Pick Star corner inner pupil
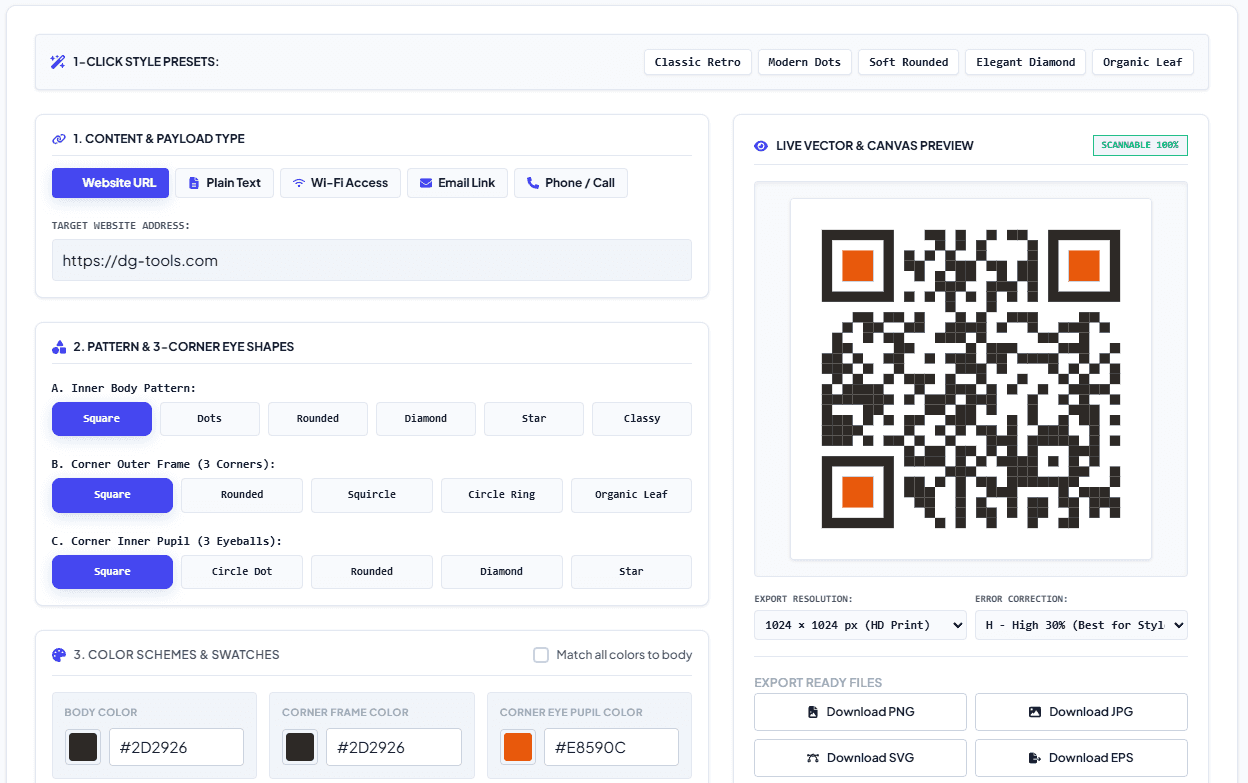This screenshot has width=1248, height=783. pos(631,572)
